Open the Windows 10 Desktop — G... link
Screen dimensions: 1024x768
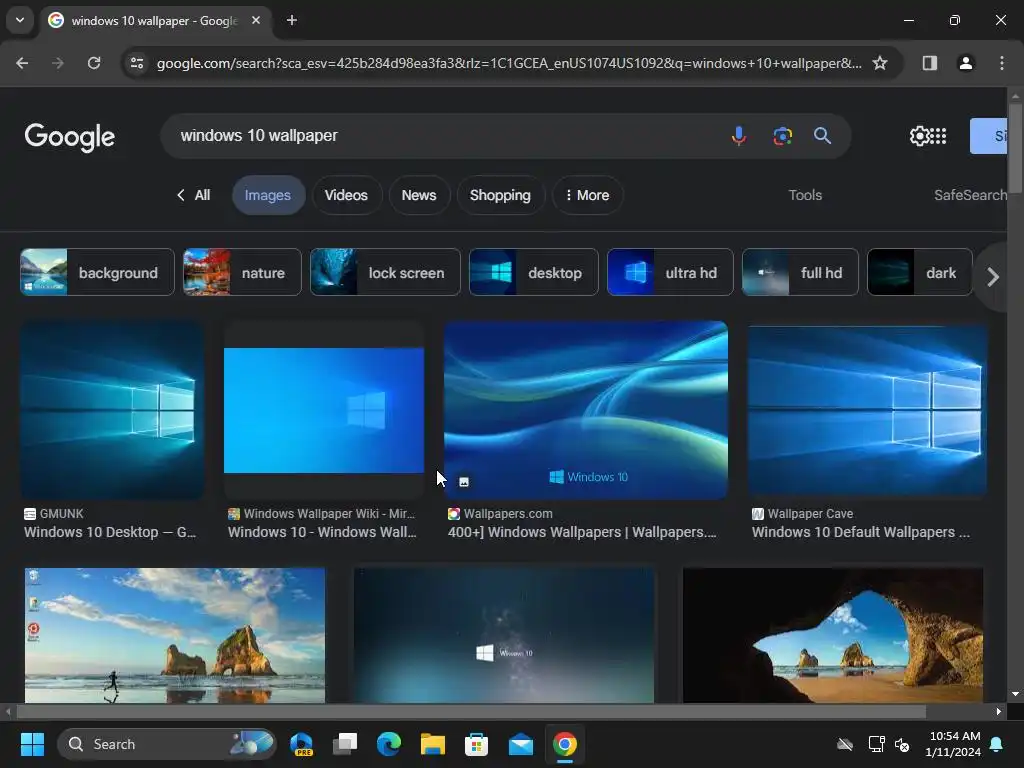[x=110, y=532]
